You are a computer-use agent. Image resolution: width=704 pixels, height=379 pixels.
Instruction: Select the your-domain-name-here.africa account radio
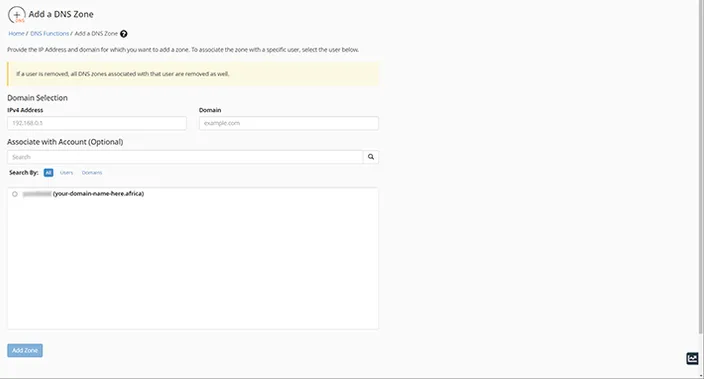[15, 194]
